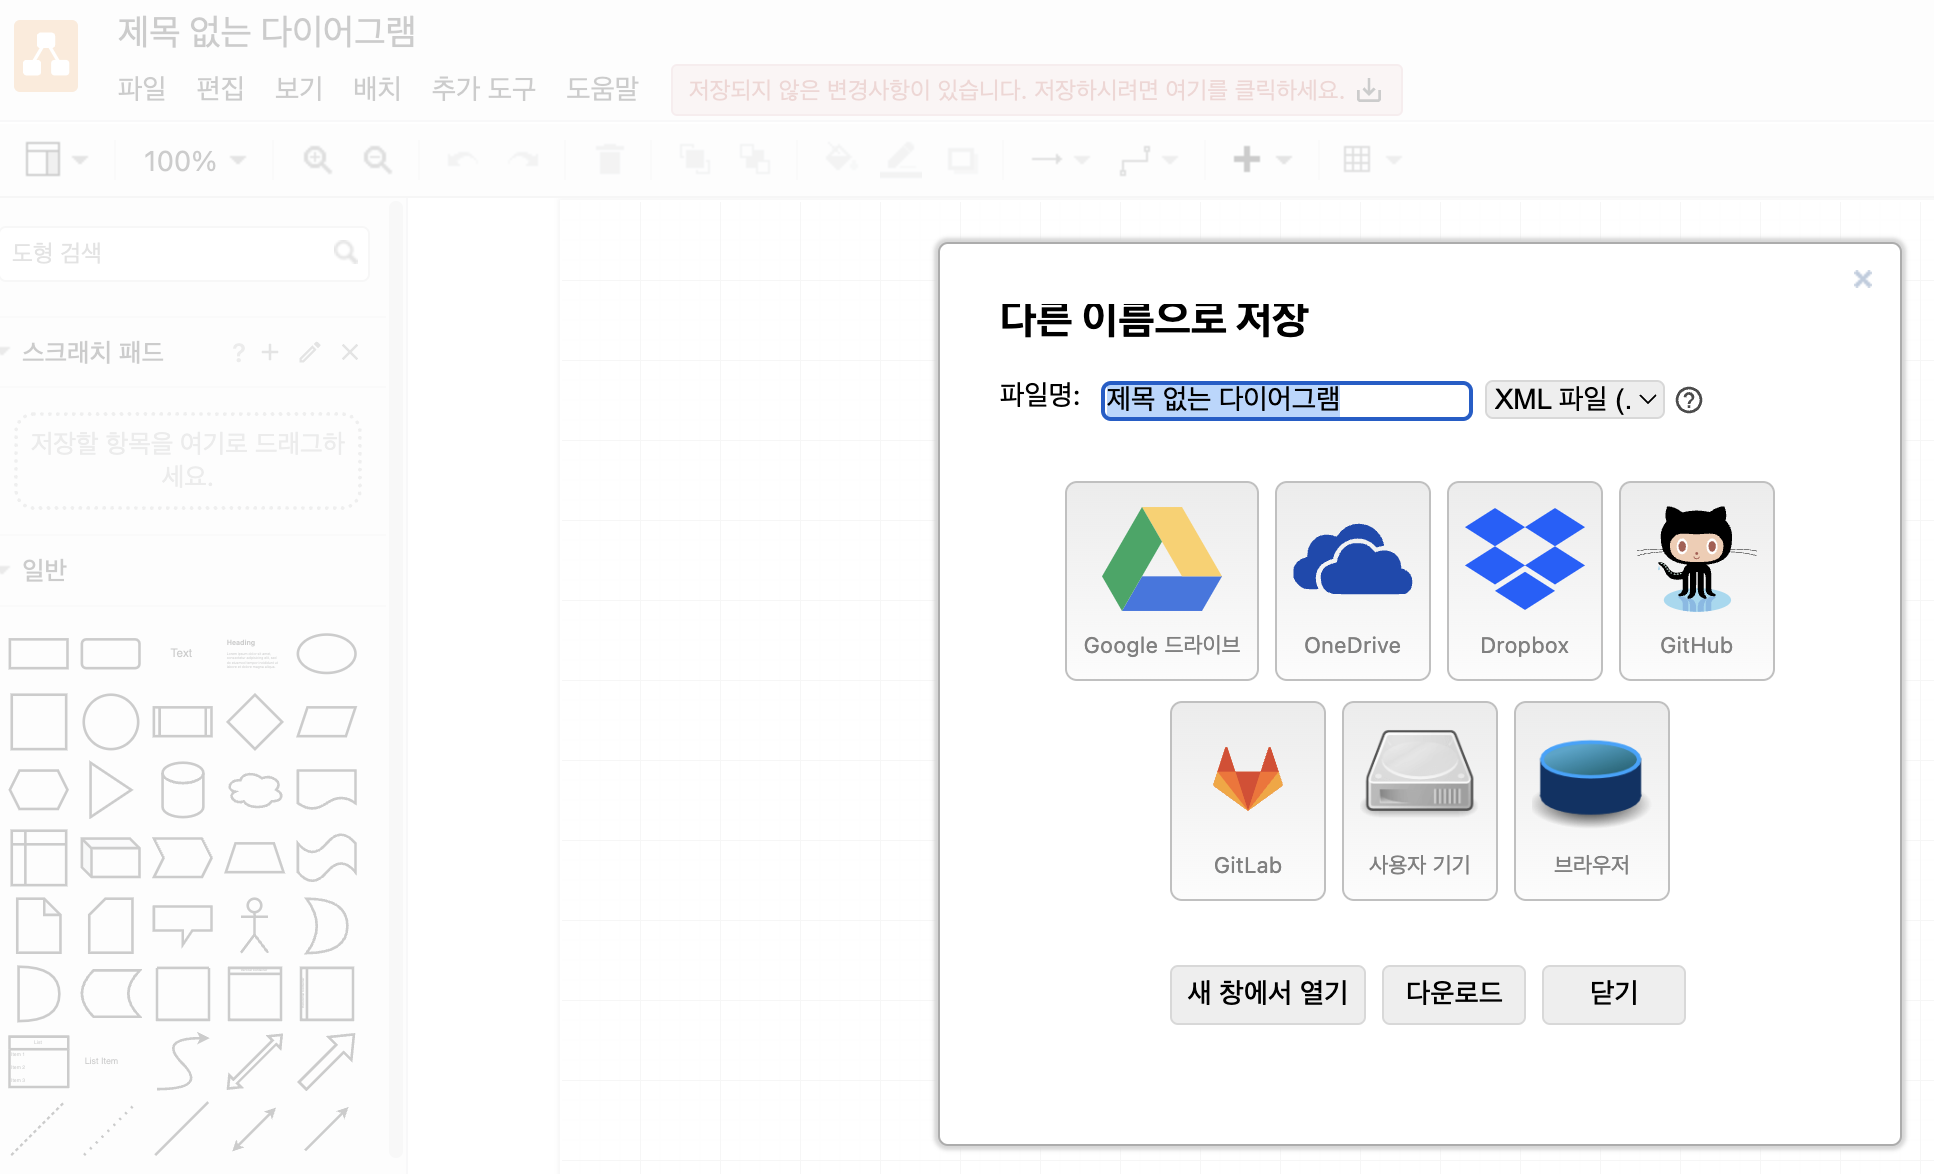Screen dimensions: 1934x1174
Task: Click the 다운로드 button
Action: click(1453, 994)
